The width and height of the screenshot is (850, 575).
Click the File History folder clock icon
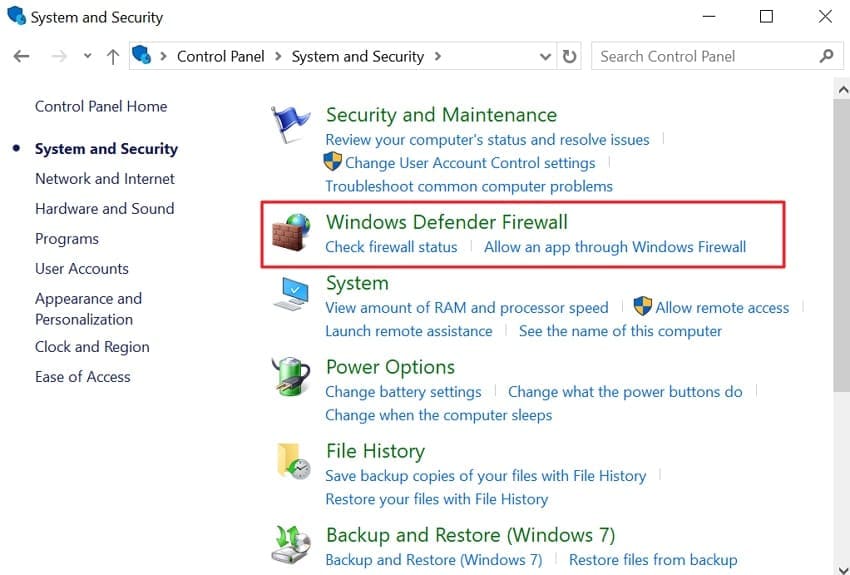pos(293,461)
